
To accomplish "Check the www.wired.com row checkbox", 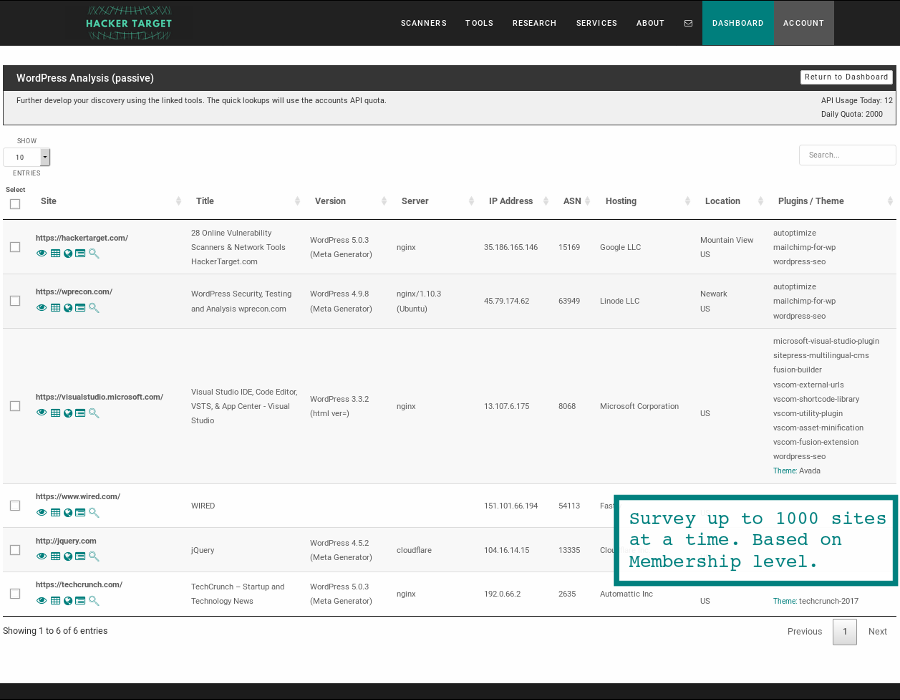I will coord(15,505).
